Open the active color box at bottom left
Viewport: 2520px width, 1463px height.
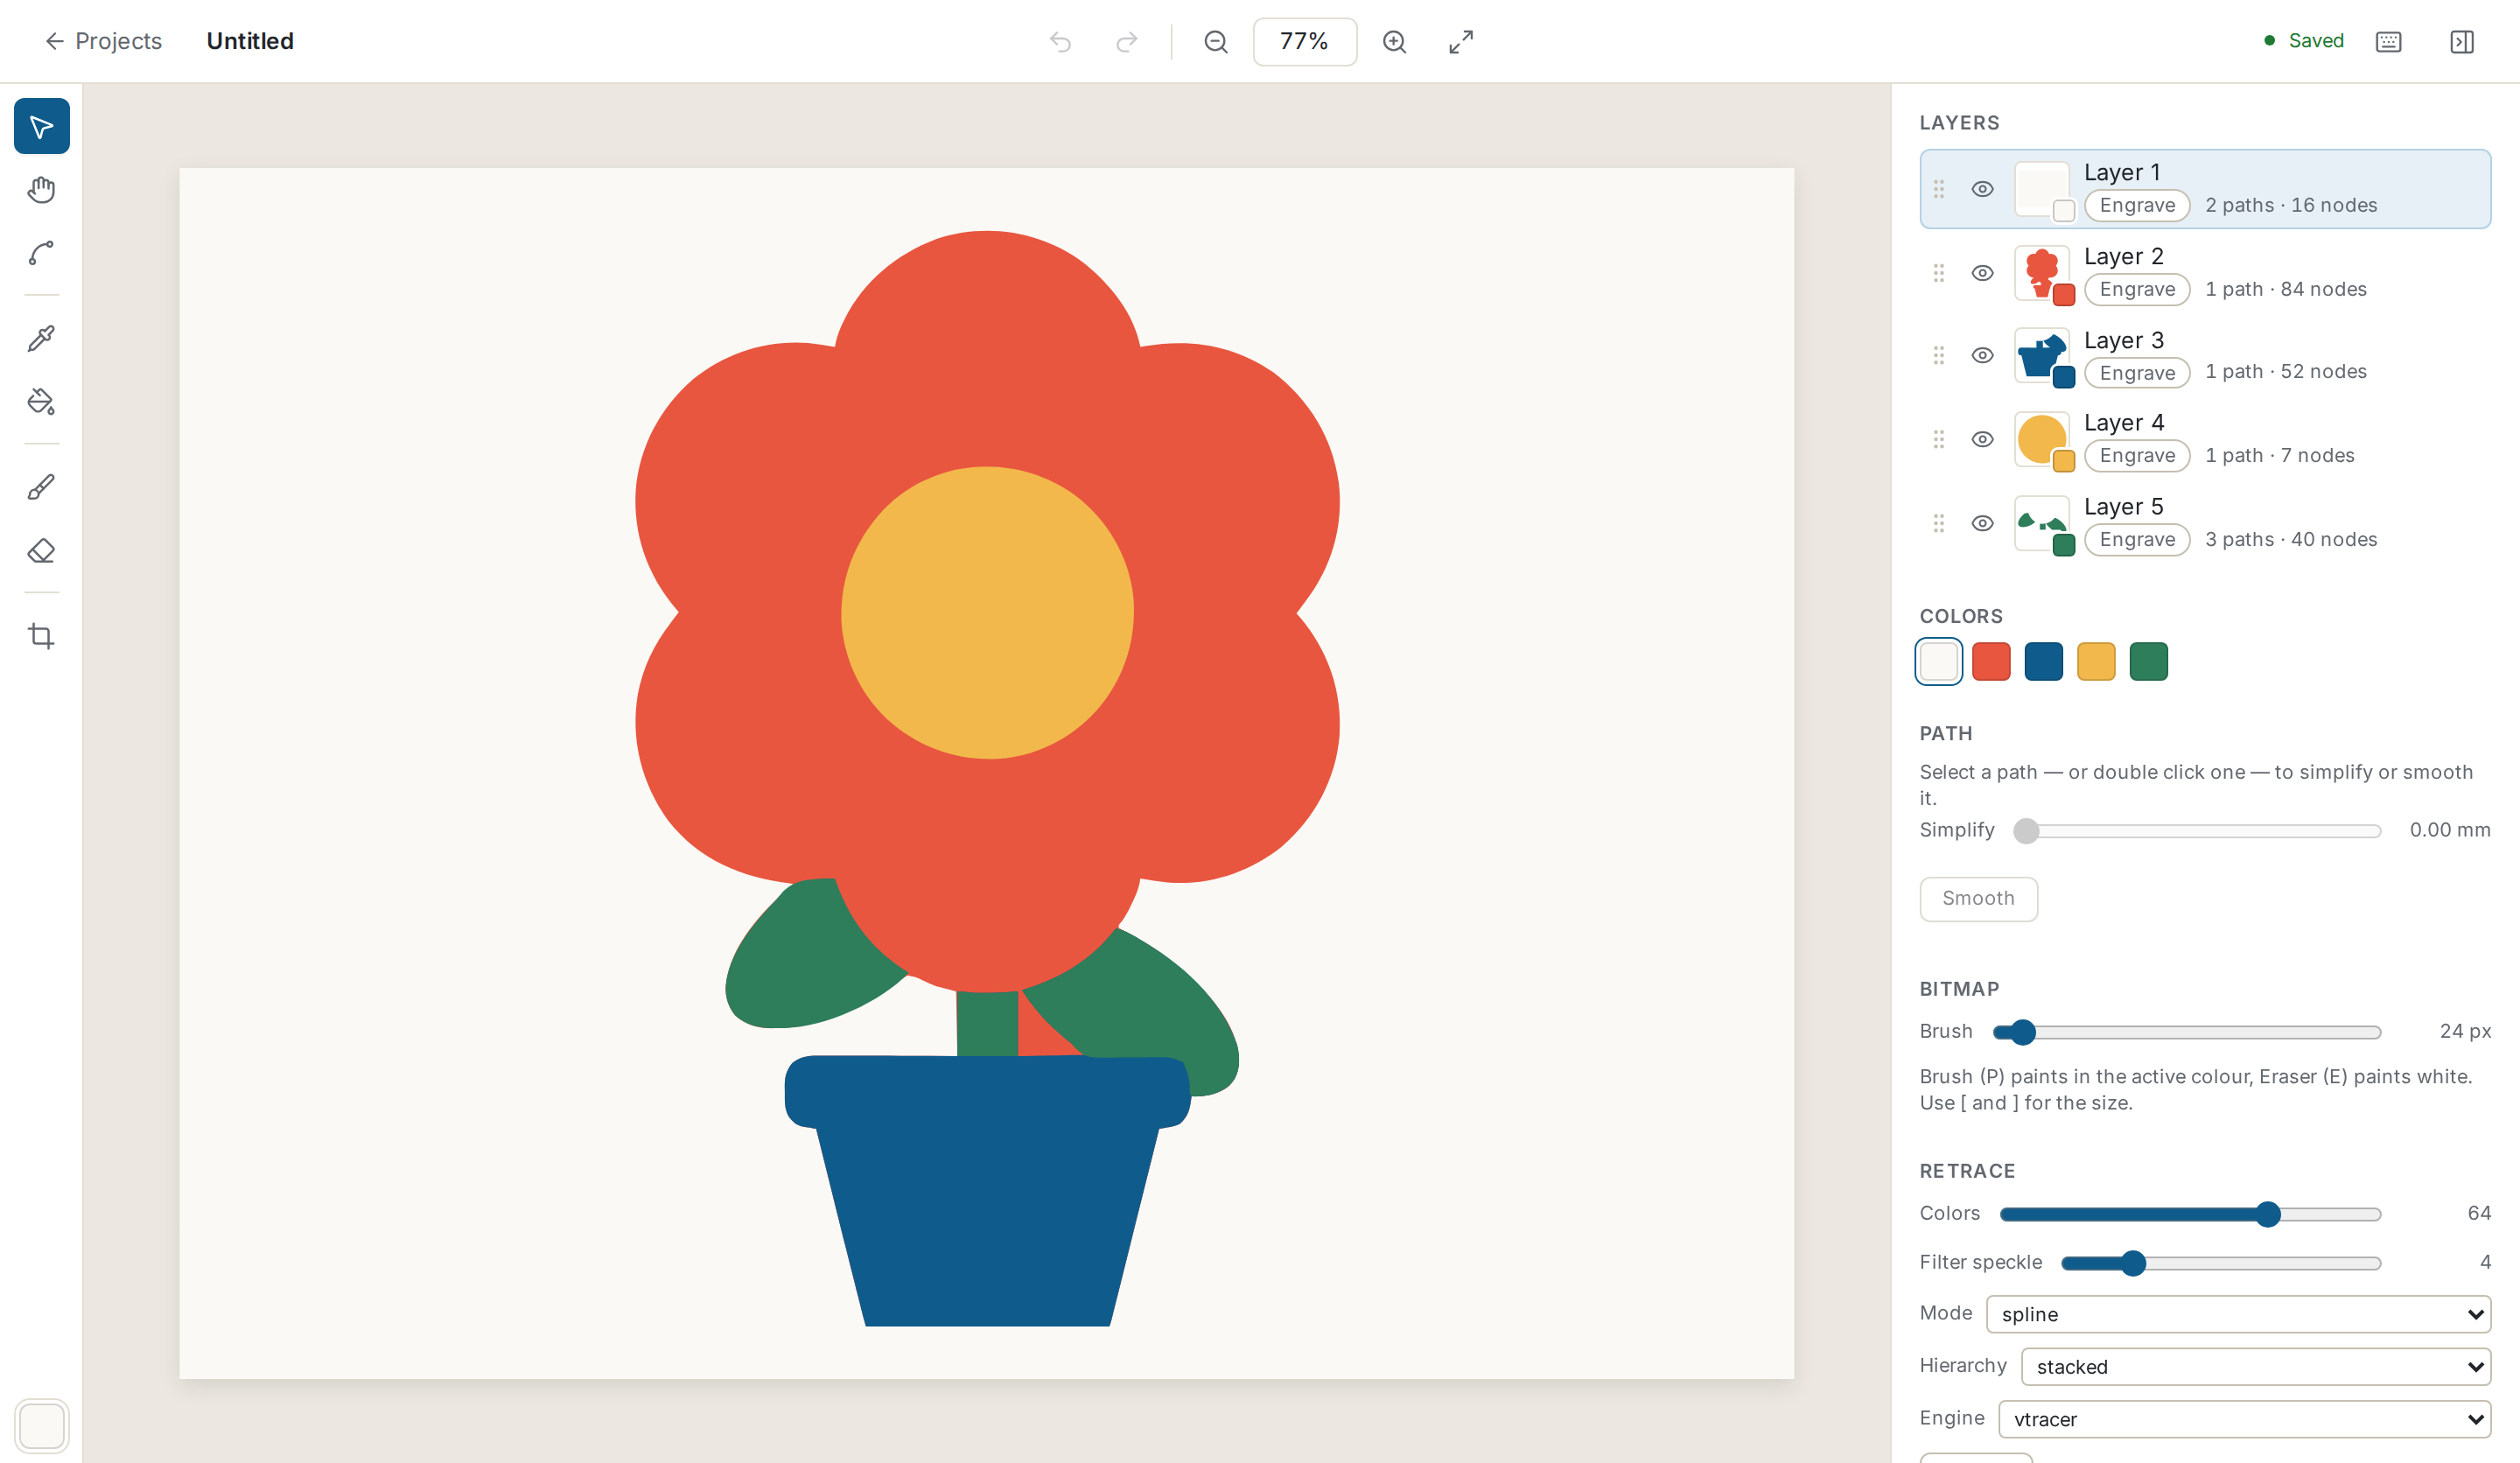click(x=41, y=1425)
